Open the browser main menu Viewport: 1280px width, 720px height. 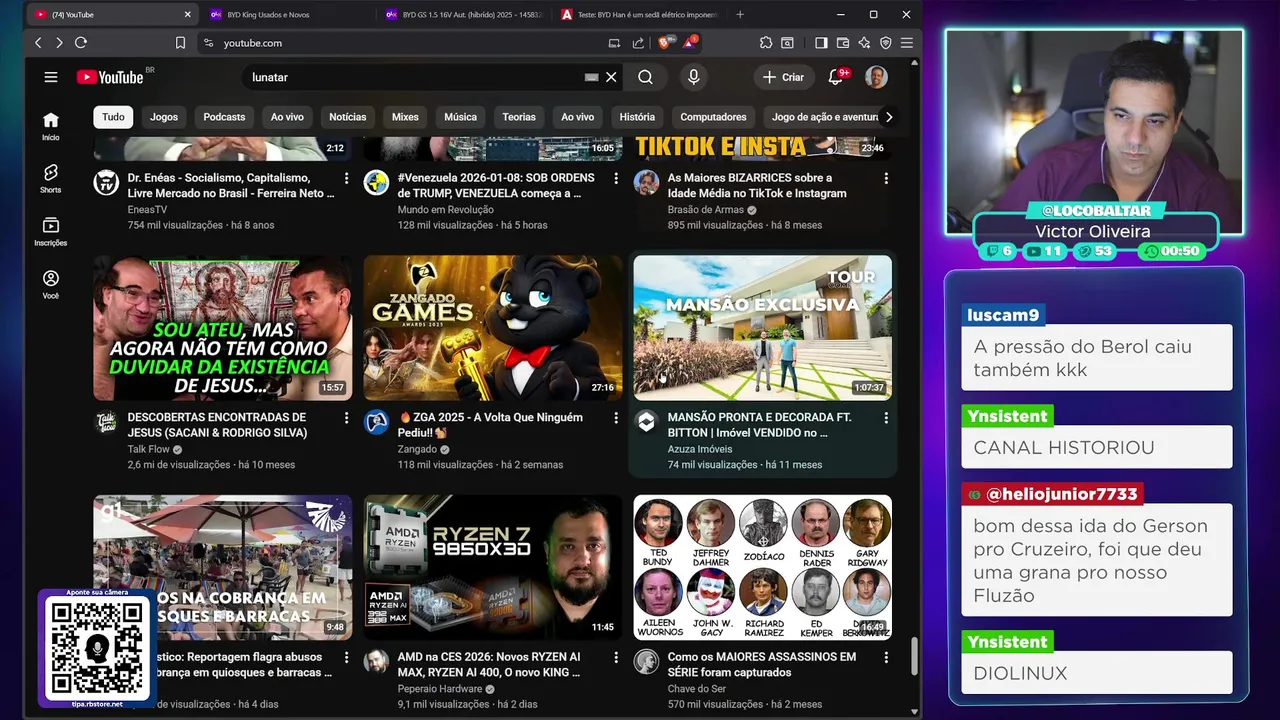pyautogui.click(x=907, y=43)
